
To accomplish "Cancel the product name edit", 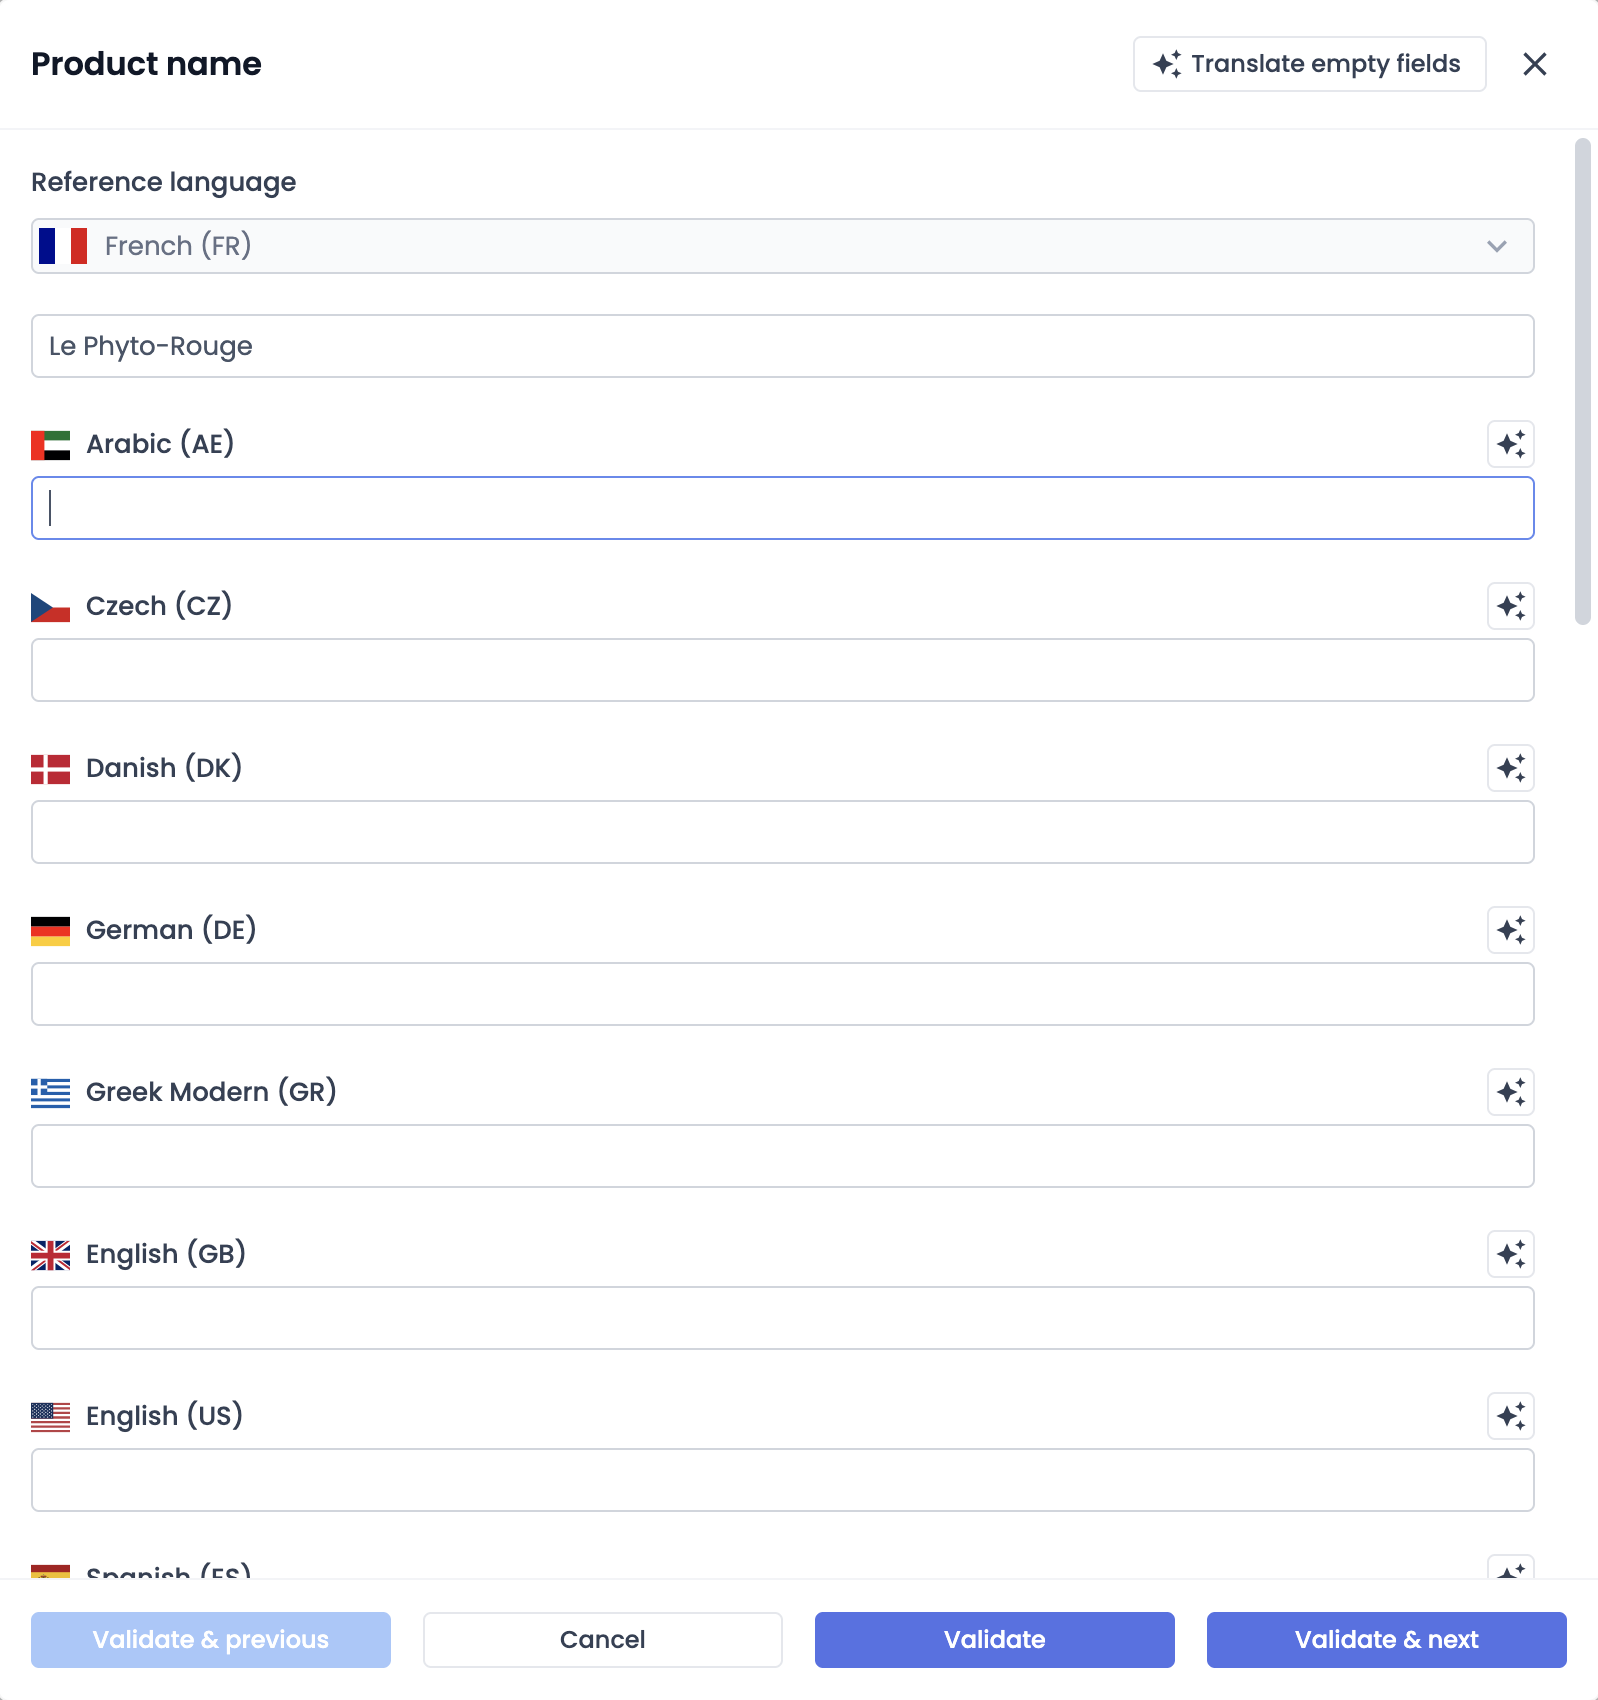I will tap(602, 1639).
